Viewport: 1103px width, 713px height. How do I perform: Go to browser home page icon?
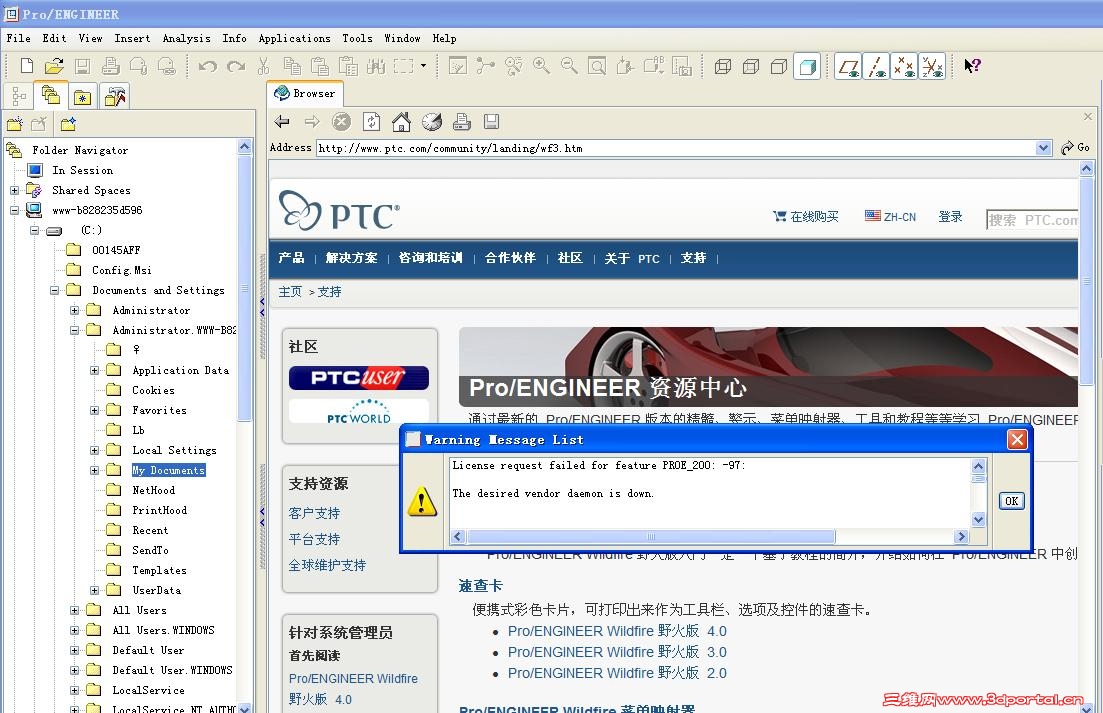pos(401,122)
